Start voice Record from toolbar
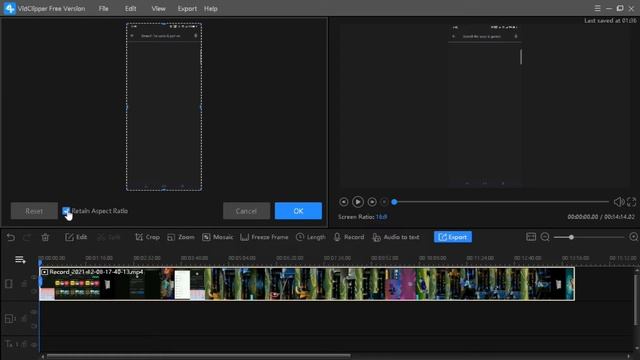640x360 pixels. pyautogui.click(x=349, y=237)
